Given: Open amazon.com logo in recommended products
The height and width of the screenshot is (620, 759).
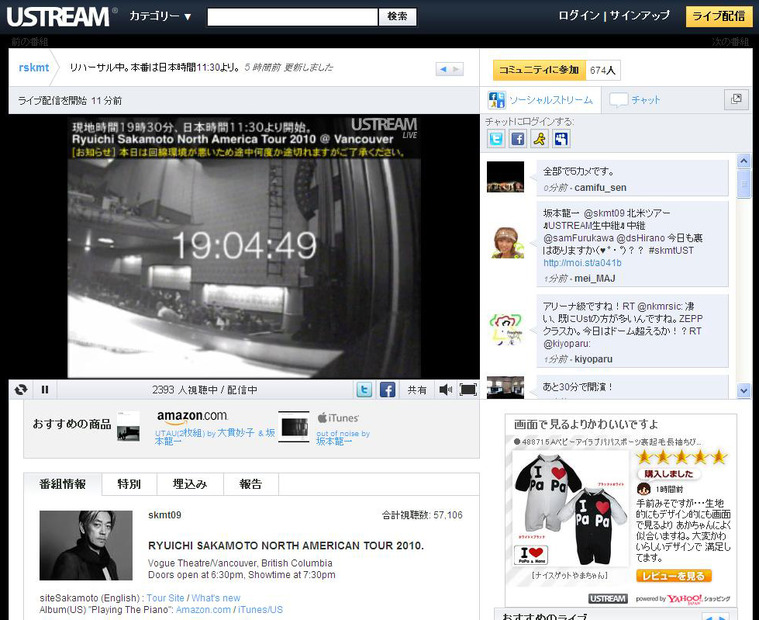Looking at the screenshot, I should [192, 416].
